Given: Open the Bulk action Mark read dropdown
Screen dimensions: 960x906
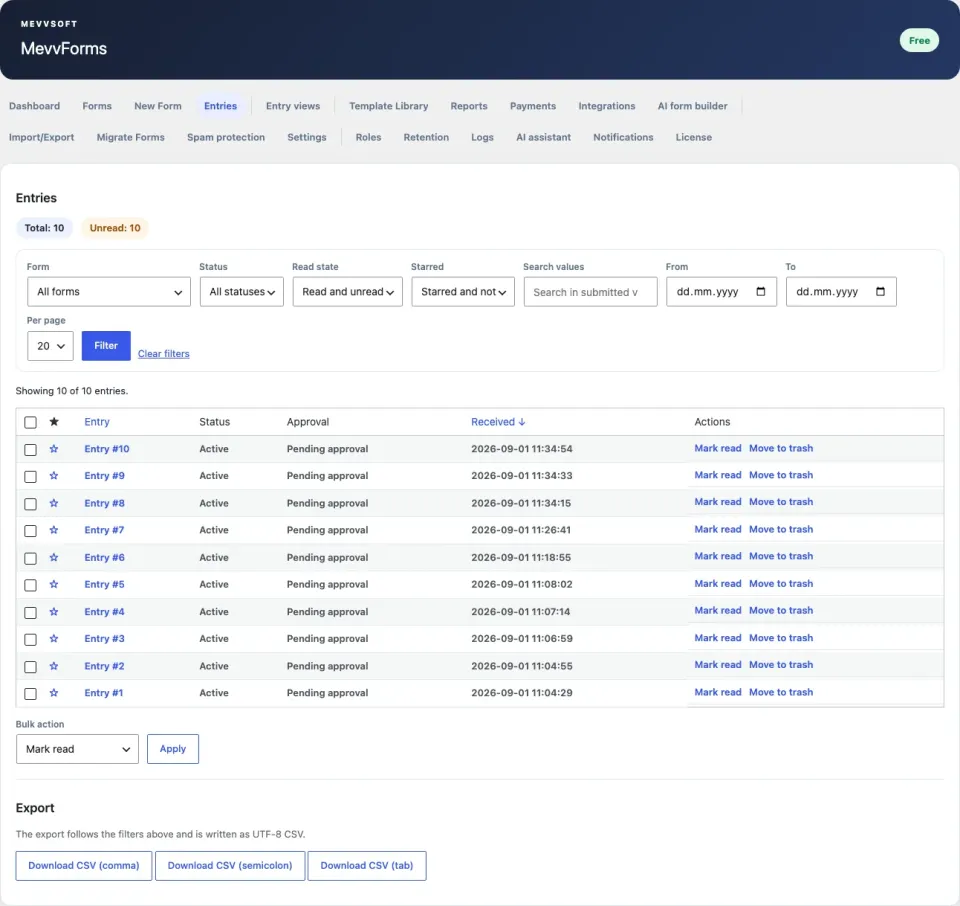Looking at the screenshot, I should pos(77,749).
